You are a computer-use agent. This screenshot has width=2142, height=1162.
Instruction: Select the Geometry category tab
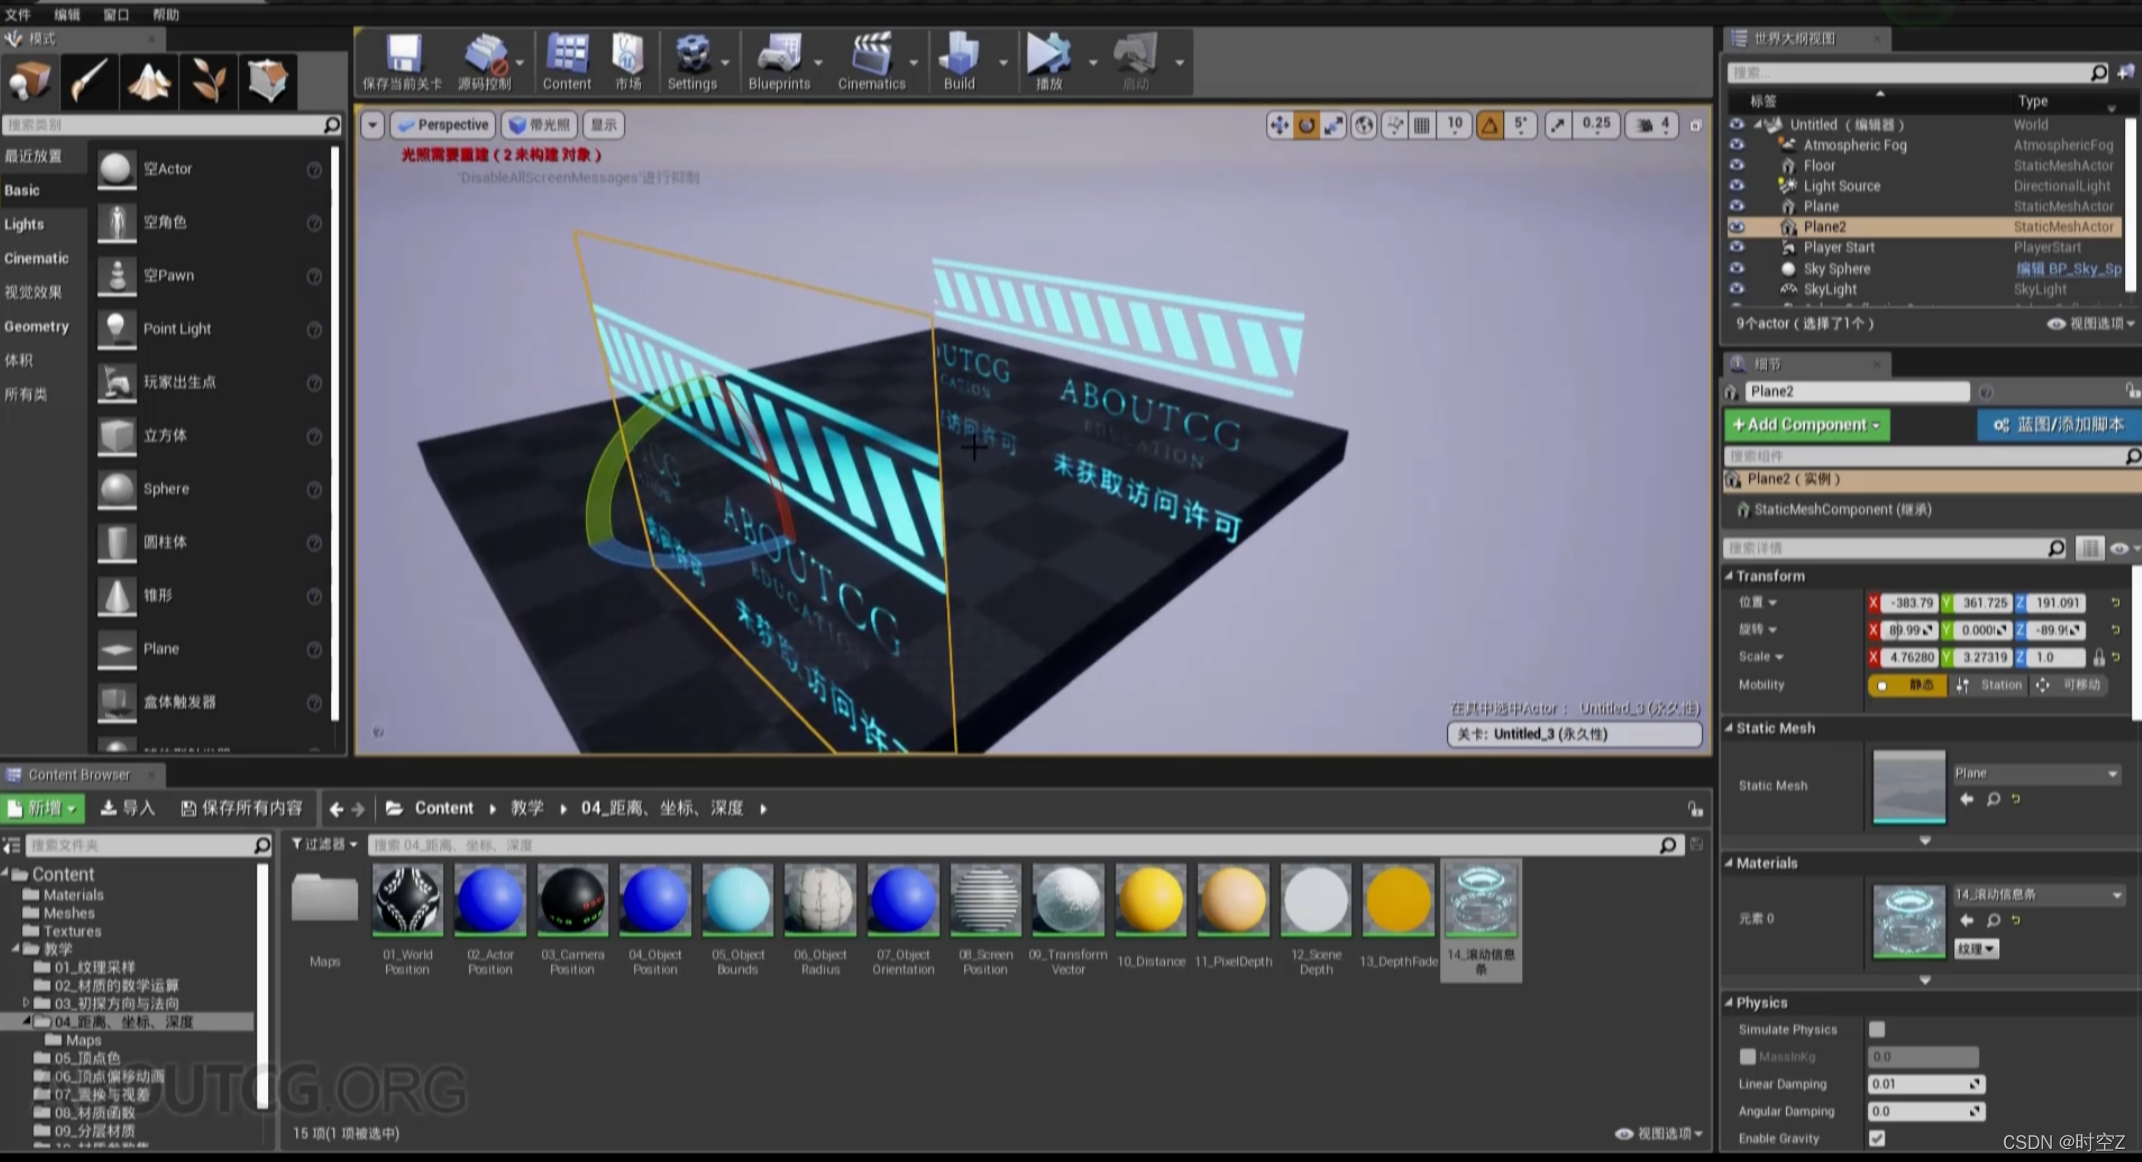pyautogui.click(x=36, y=326)
